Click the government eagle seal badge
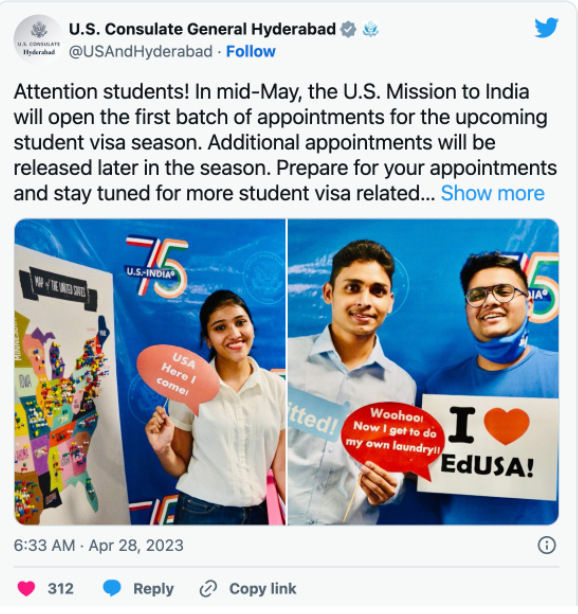This screenshot has height=614, width=578. (x=370, y=30)
